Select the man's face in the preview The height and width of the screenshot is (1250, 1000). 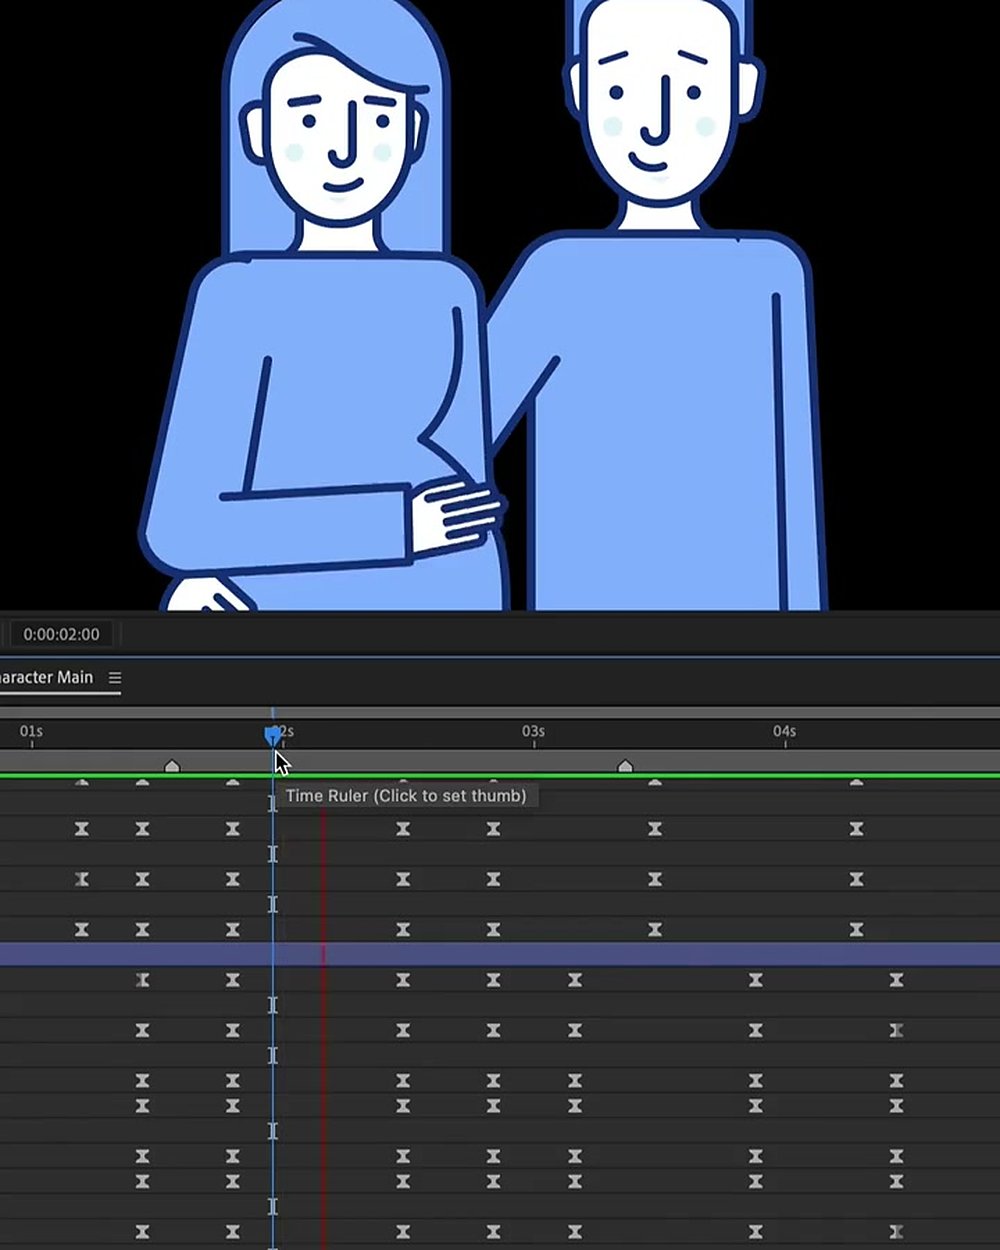click(x=660, y=100)
